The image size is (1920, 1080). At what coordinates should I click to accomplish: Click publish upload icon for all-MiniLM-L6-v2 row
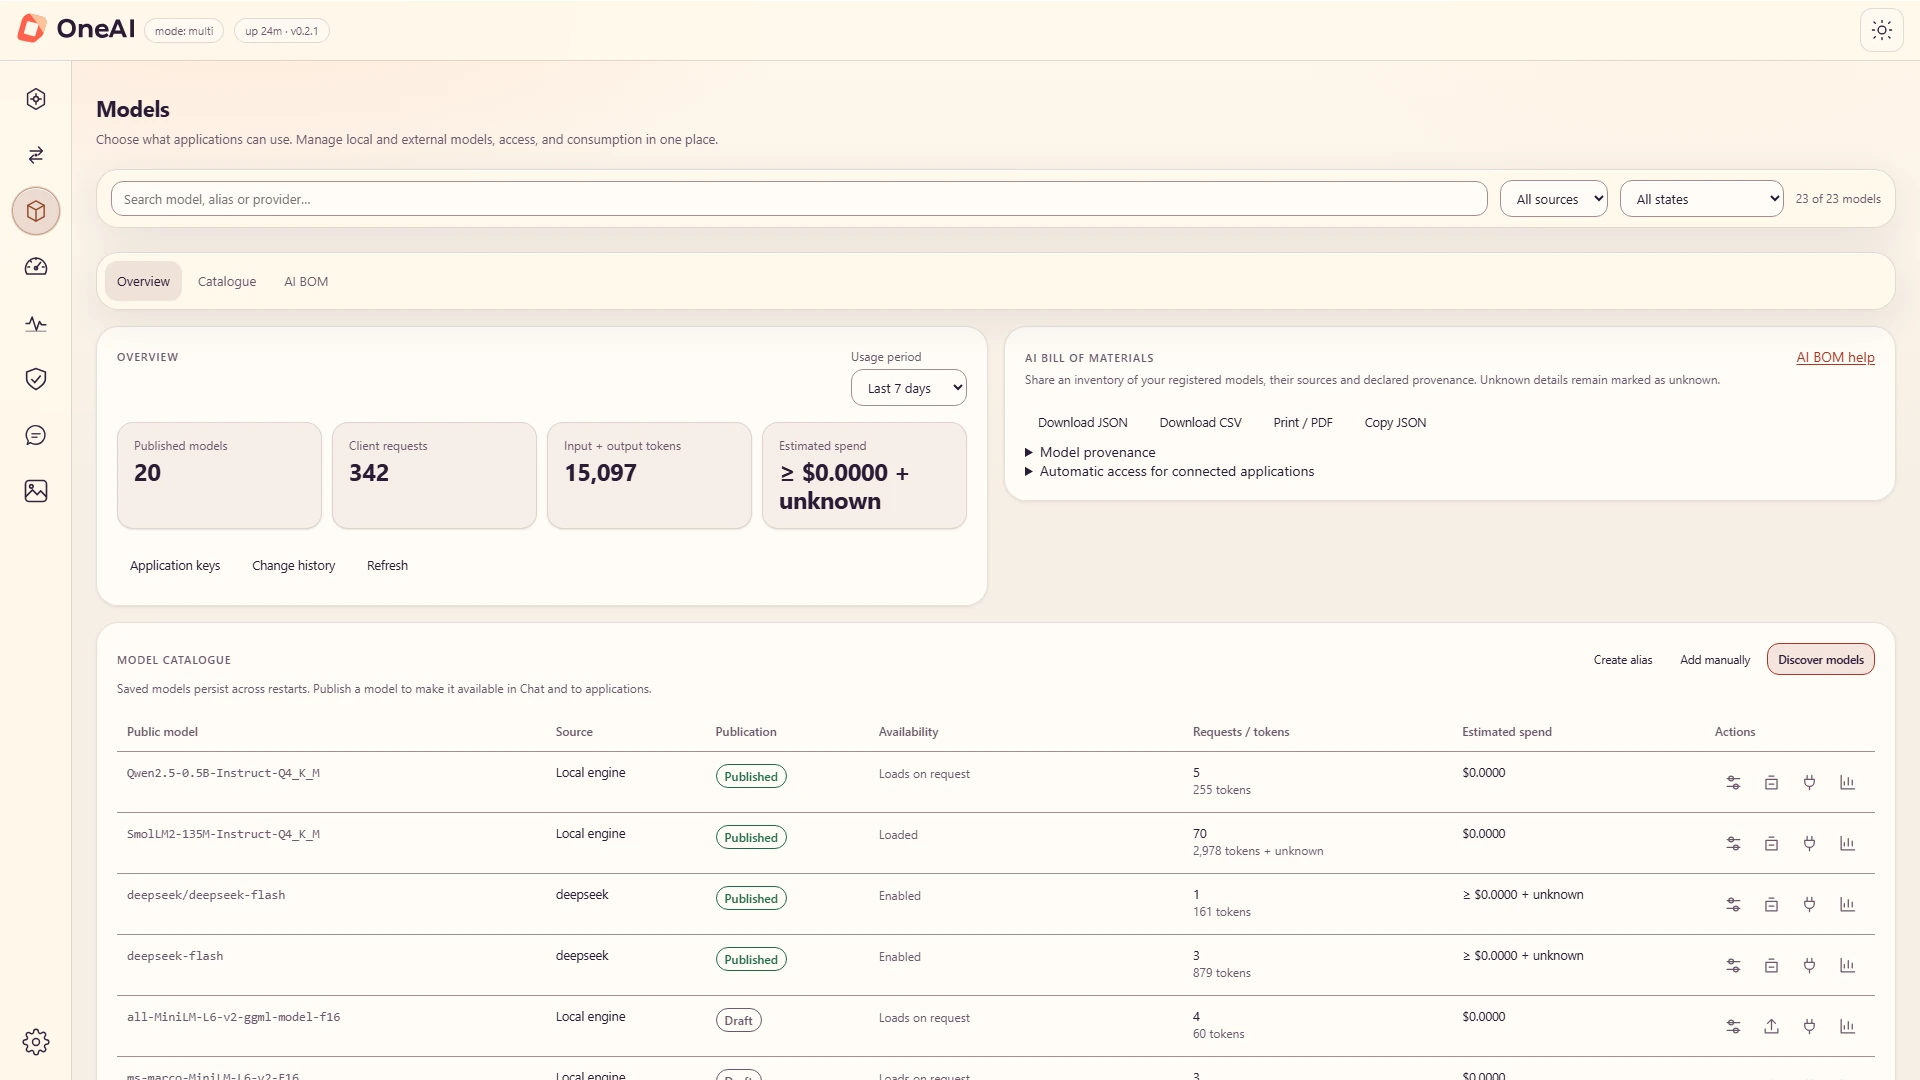pos(1771,1027)
